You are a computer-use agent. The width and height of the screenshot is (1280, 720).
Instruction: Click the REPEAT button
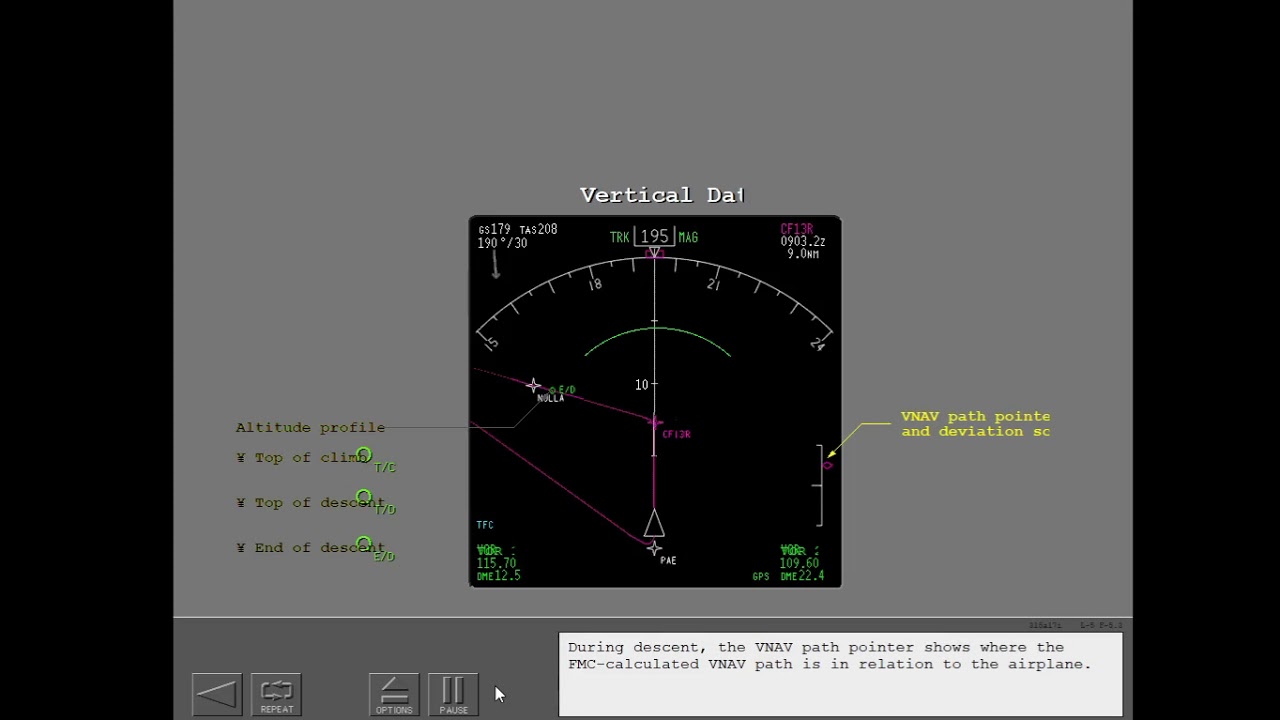click(x=276, y=694)
